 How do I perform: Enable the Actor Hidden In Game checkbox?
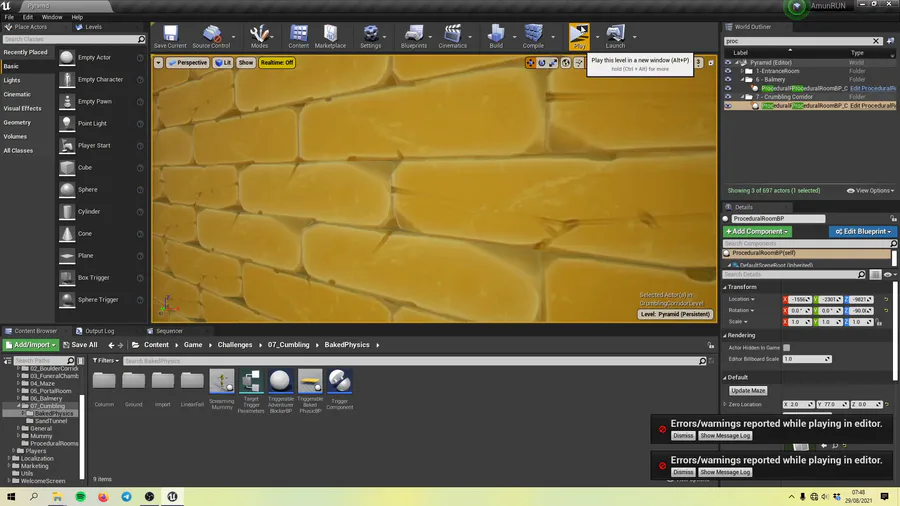point(786,347)
